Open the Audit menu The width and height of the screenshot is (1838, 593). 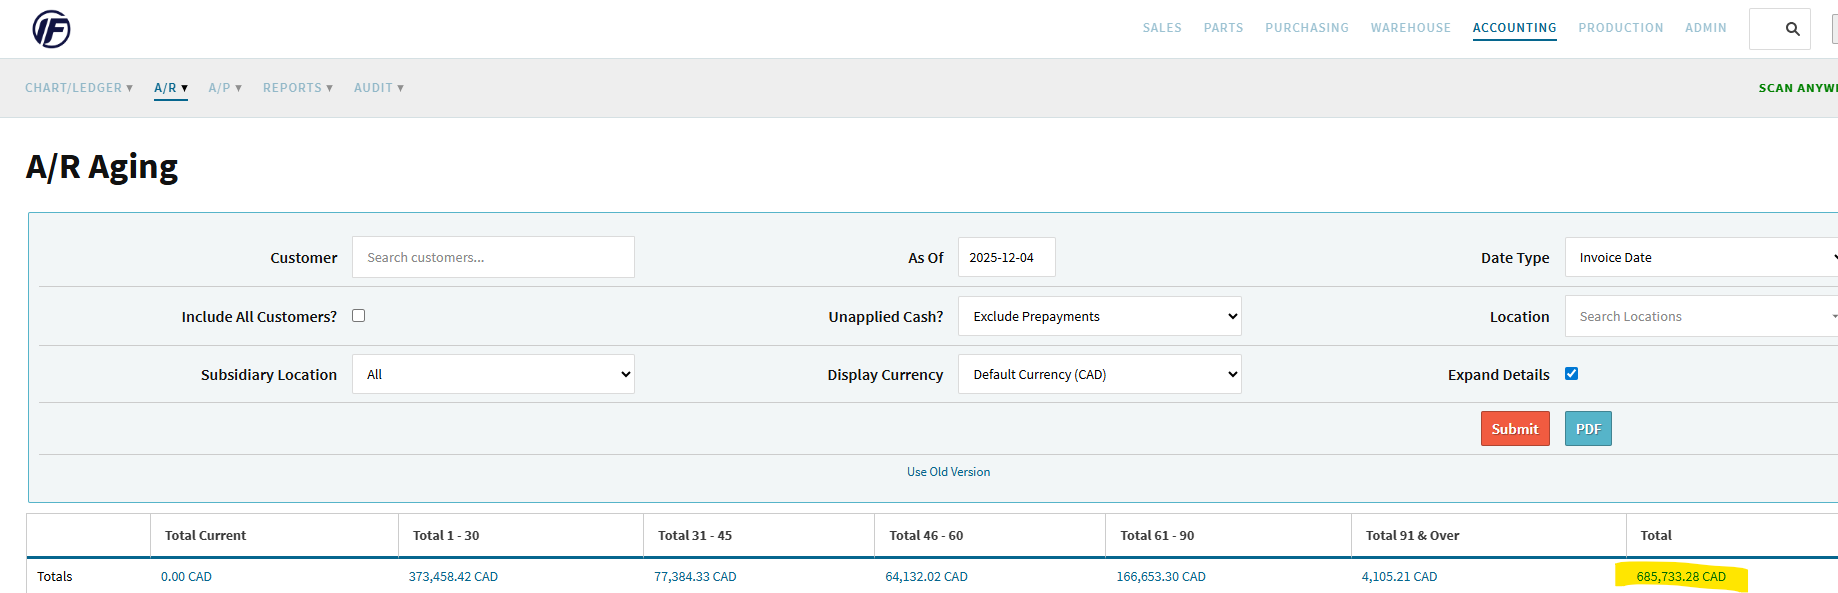click(378, 88)
